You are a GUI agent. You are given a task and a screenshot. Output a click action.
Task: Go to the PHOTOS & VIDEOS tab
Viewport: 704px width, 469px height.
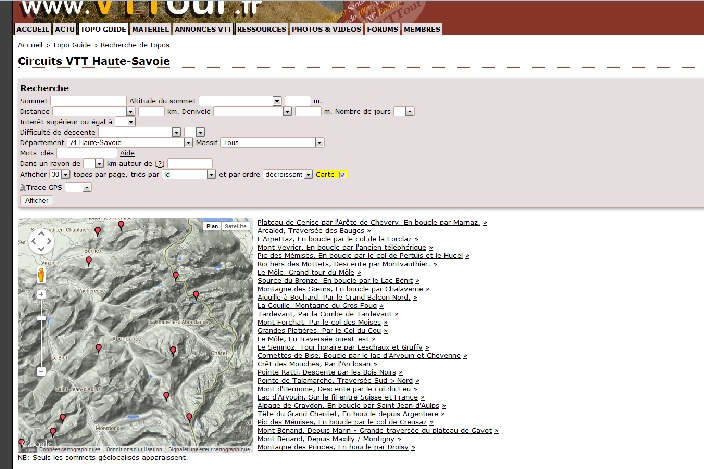coord(327,29)
